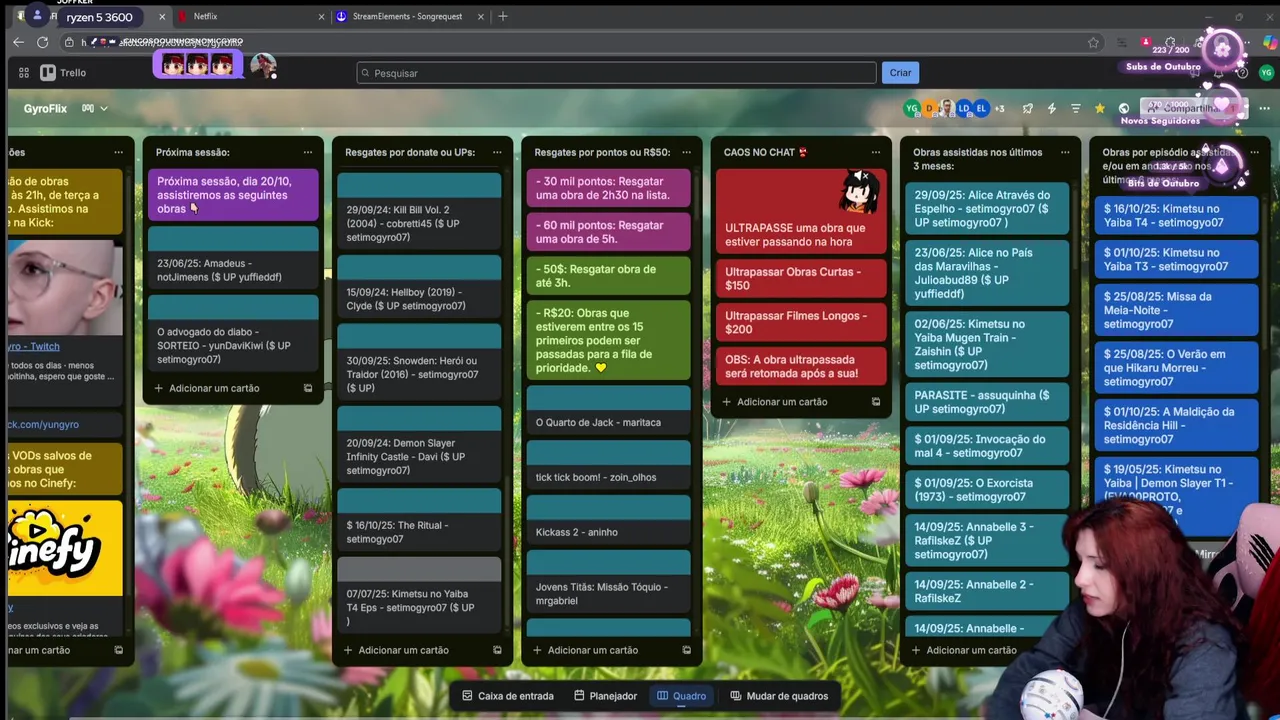Viewport: 1280px width, 720px height.
Task: Bookmark this page with address bar star
Action: [x=1093, y=42]
